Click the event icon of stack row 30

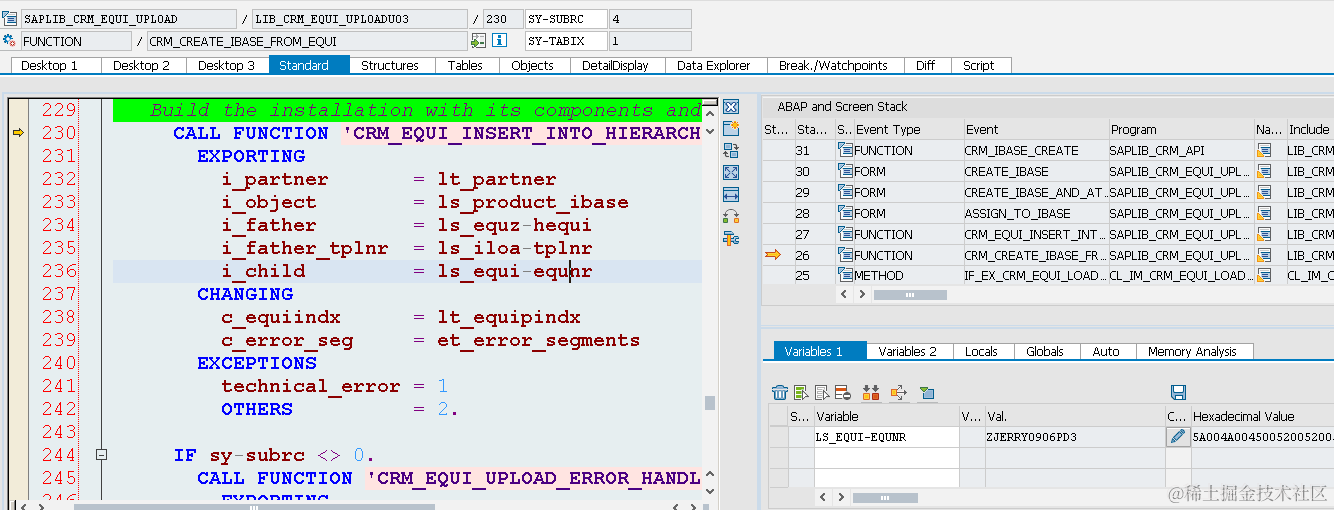pyautogui.click(x=845, y=171)
